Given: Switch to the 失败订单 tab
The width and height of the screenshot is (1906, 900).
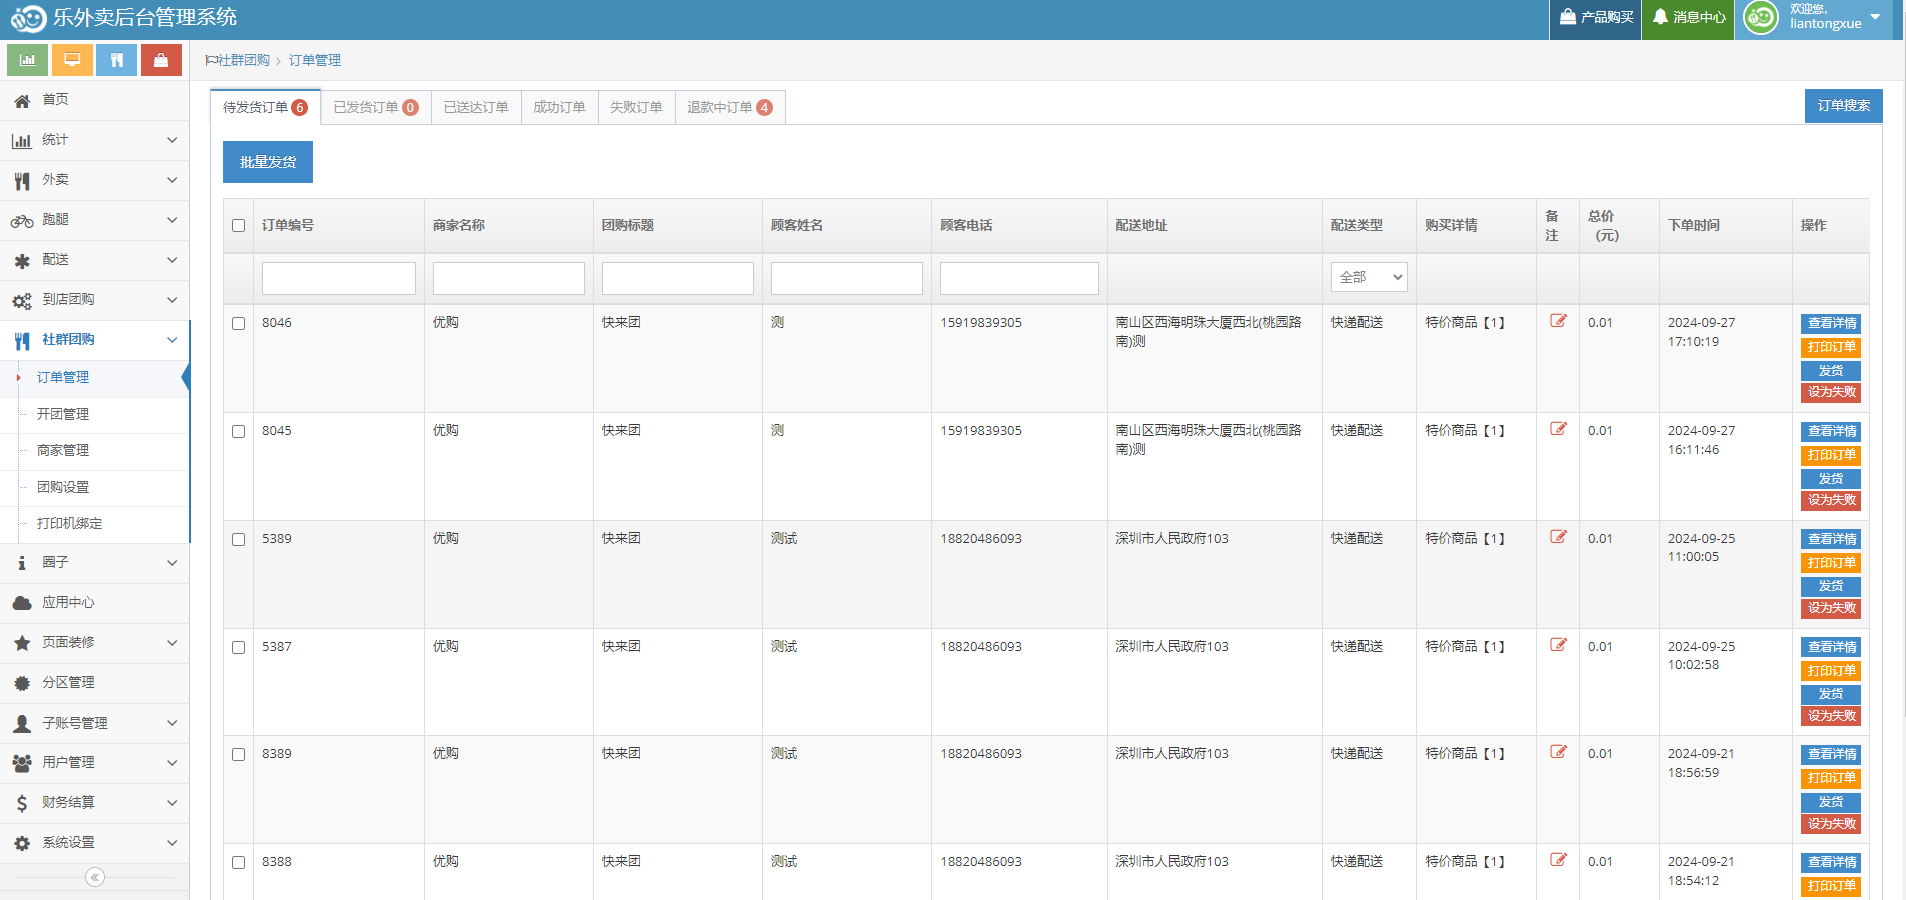Looking at the screenshot, I should pyautogui.click(x=636, y=107).
